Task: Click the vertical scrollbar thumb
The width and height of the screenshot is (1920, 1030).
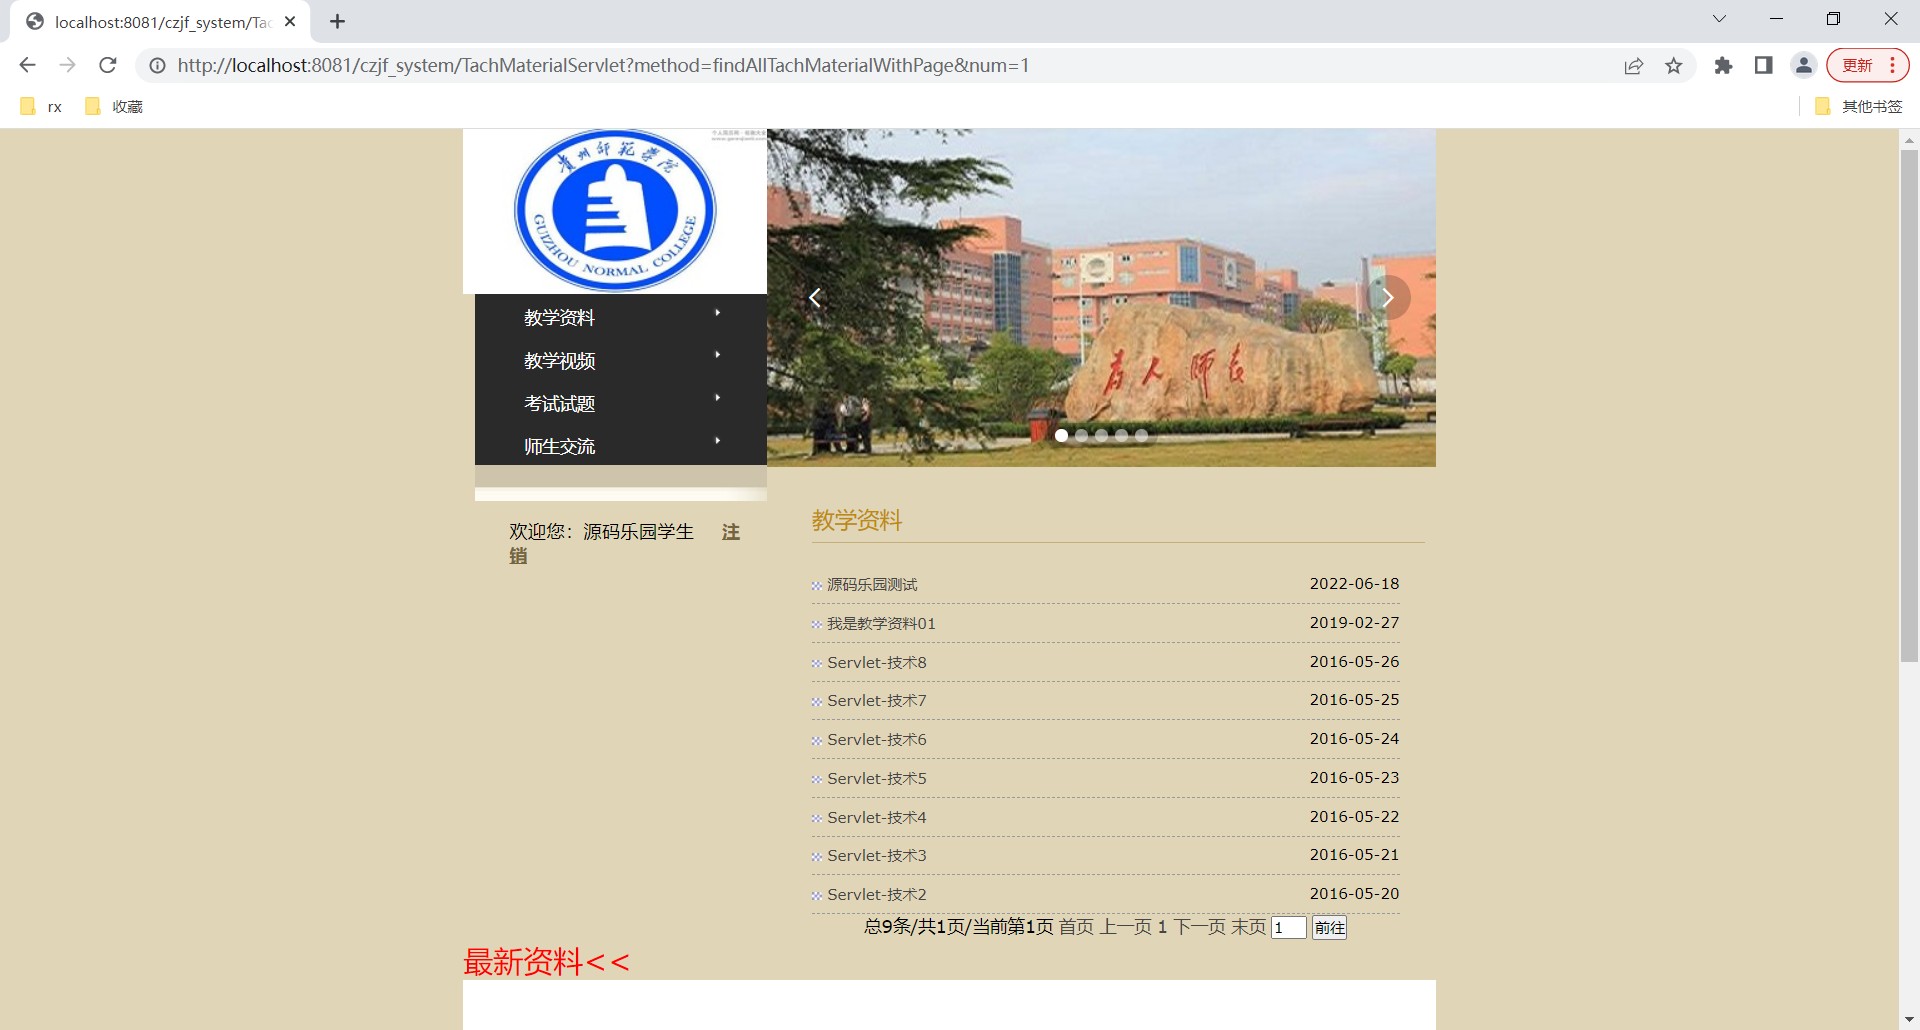Action: tap(1909, 405)
